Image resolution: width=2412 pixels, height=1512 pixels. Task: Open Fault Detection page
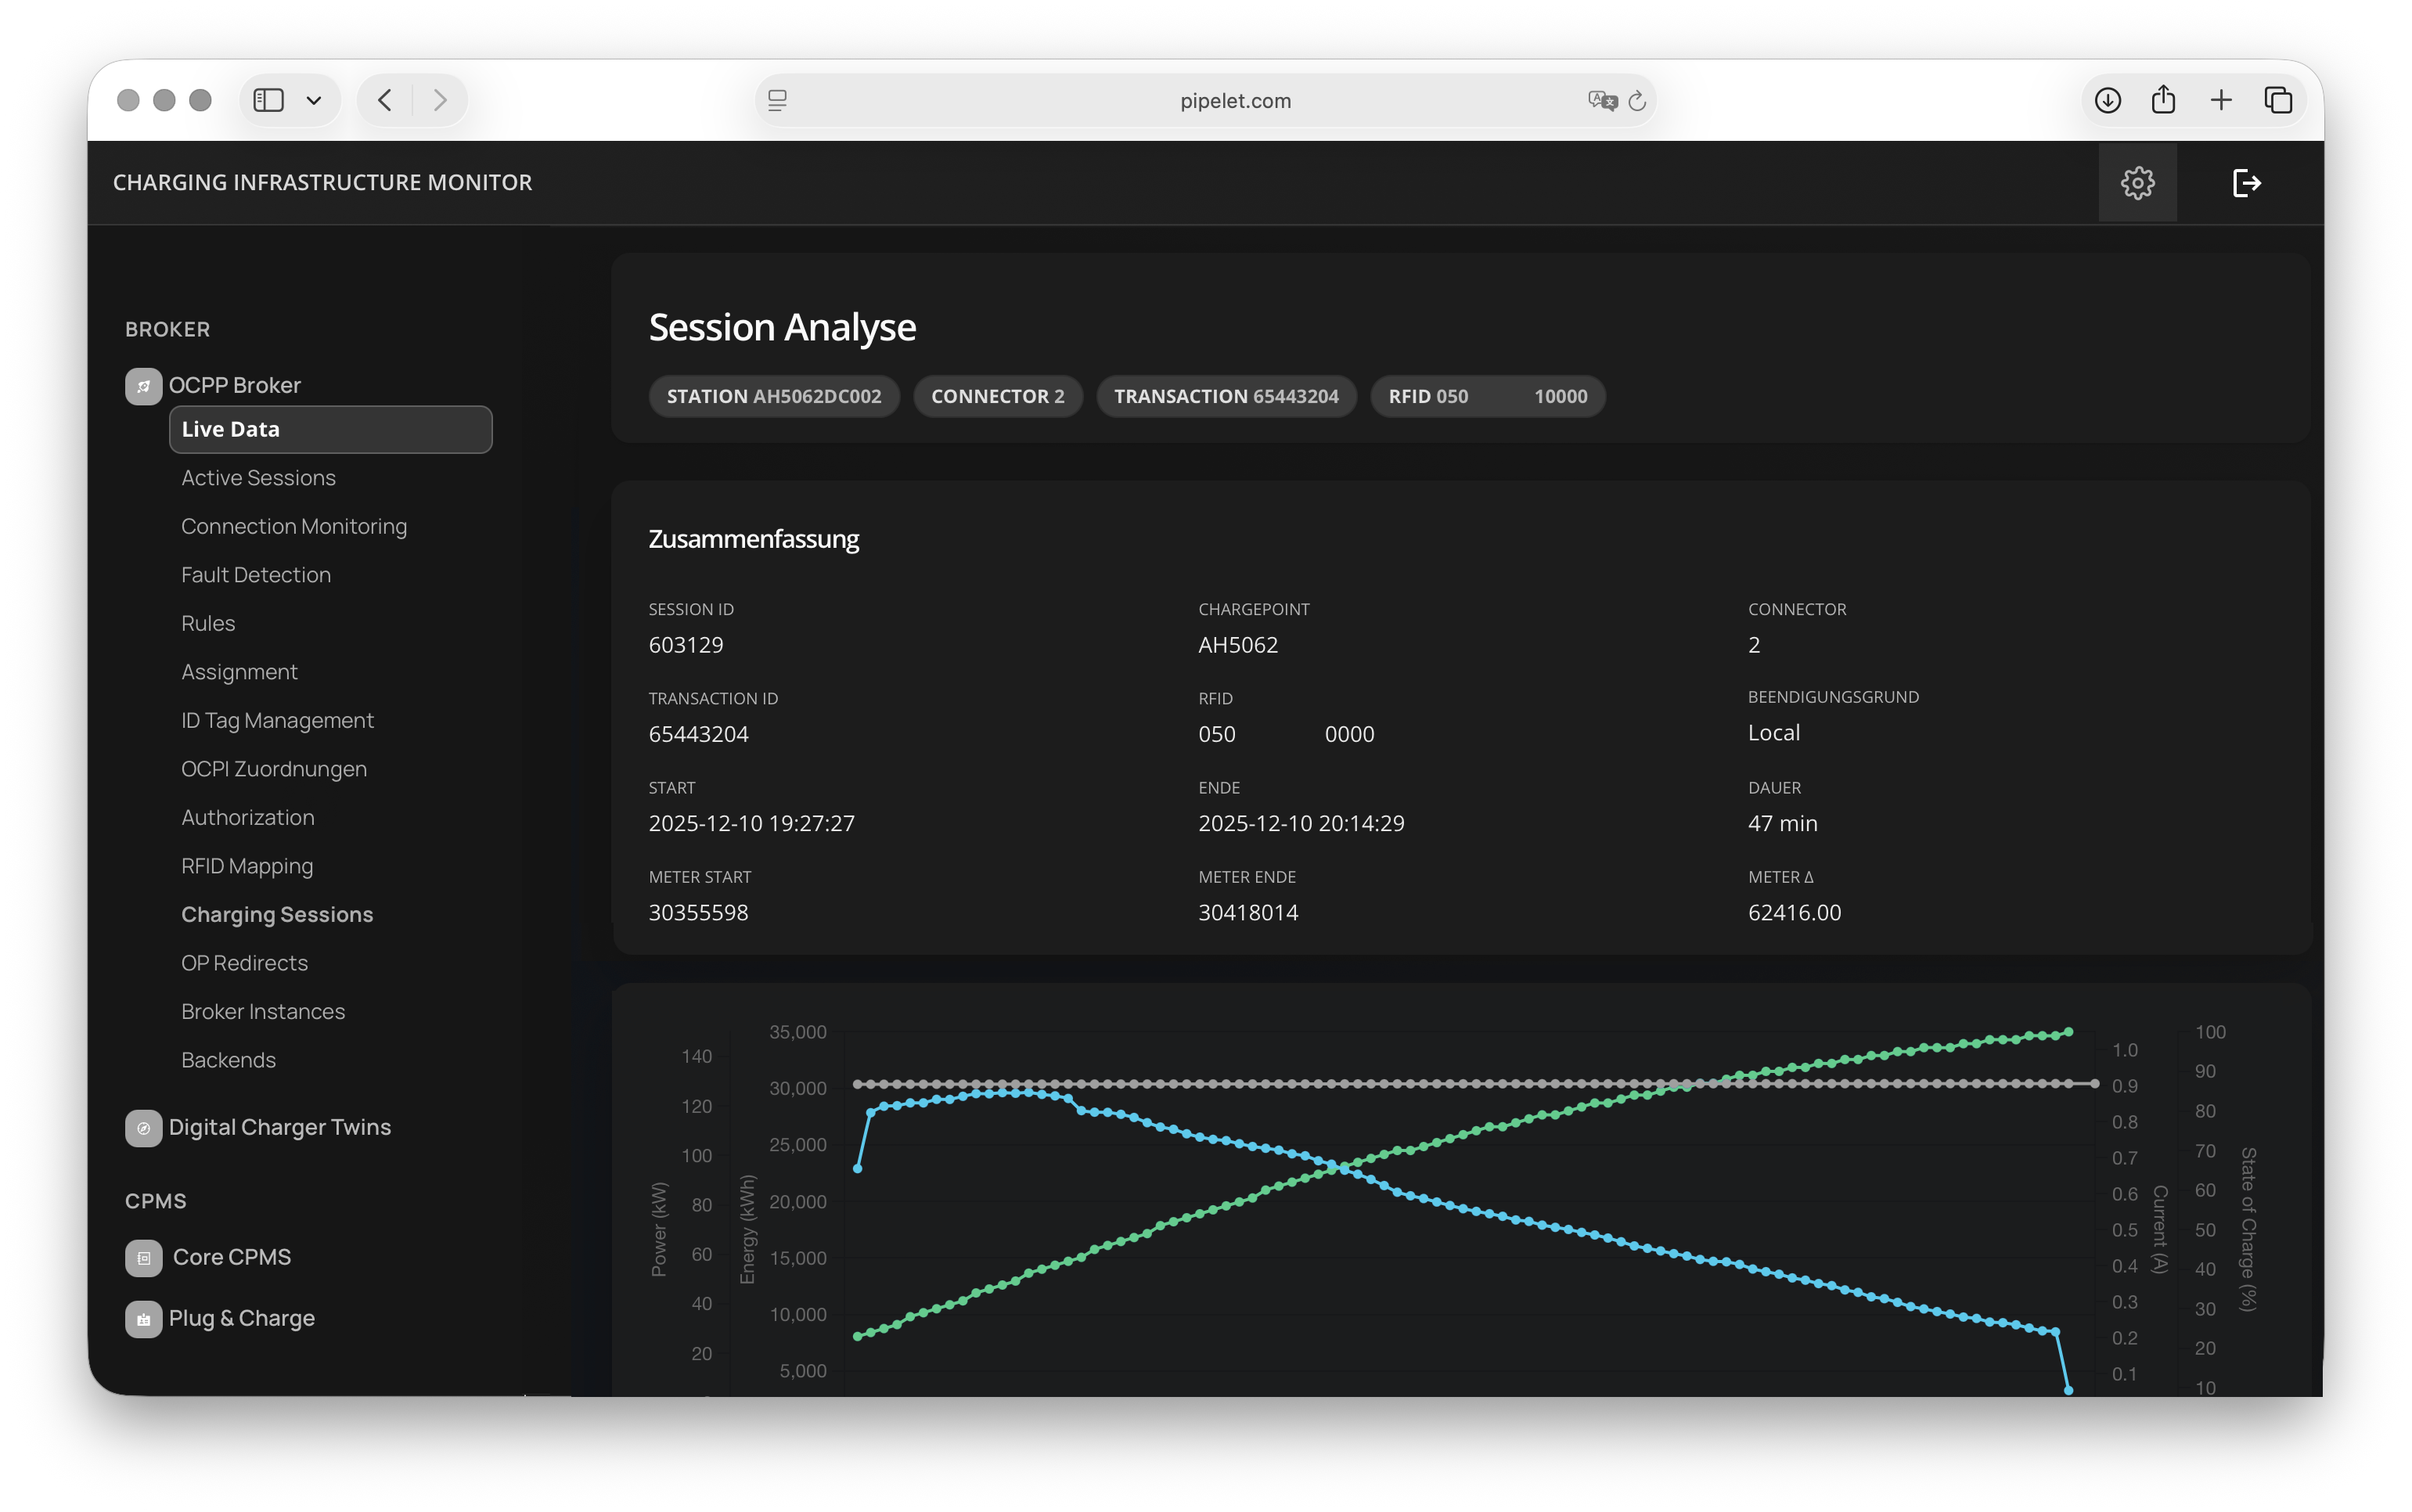(x=255, y=575)
